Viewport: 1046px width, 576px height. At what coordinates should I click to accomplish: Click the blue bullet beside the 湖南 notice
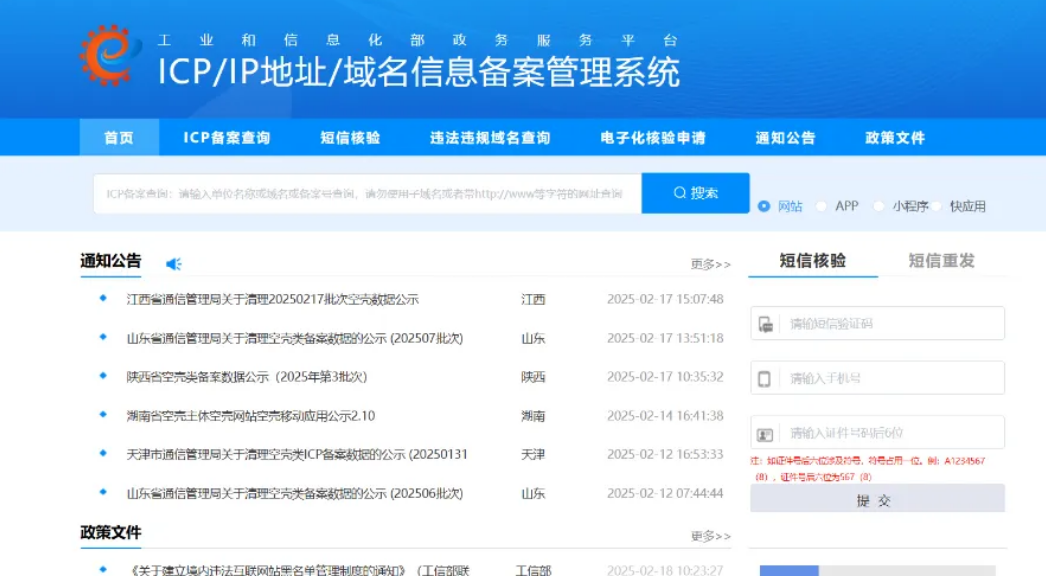(x=102, y=415)
